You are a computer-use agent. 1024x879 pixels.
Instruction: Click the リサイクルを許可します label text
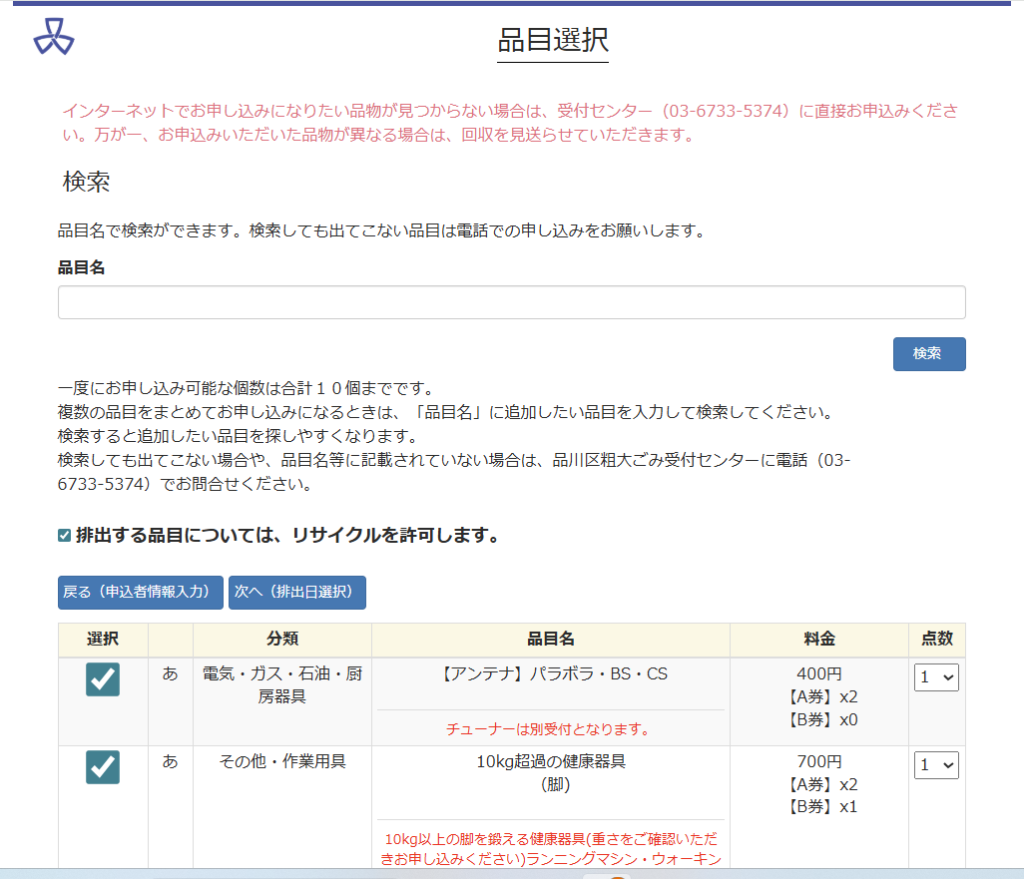[287, 536]
